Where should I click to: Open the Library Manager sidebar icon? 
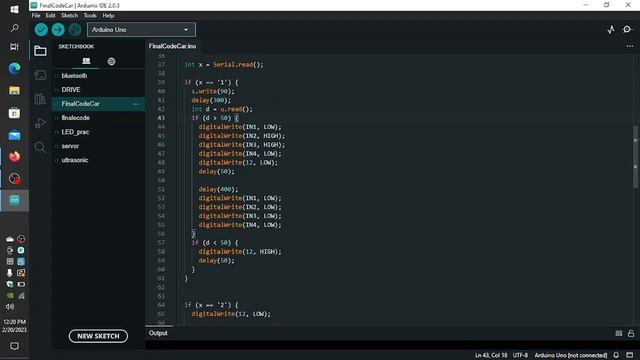pos(40,99)
